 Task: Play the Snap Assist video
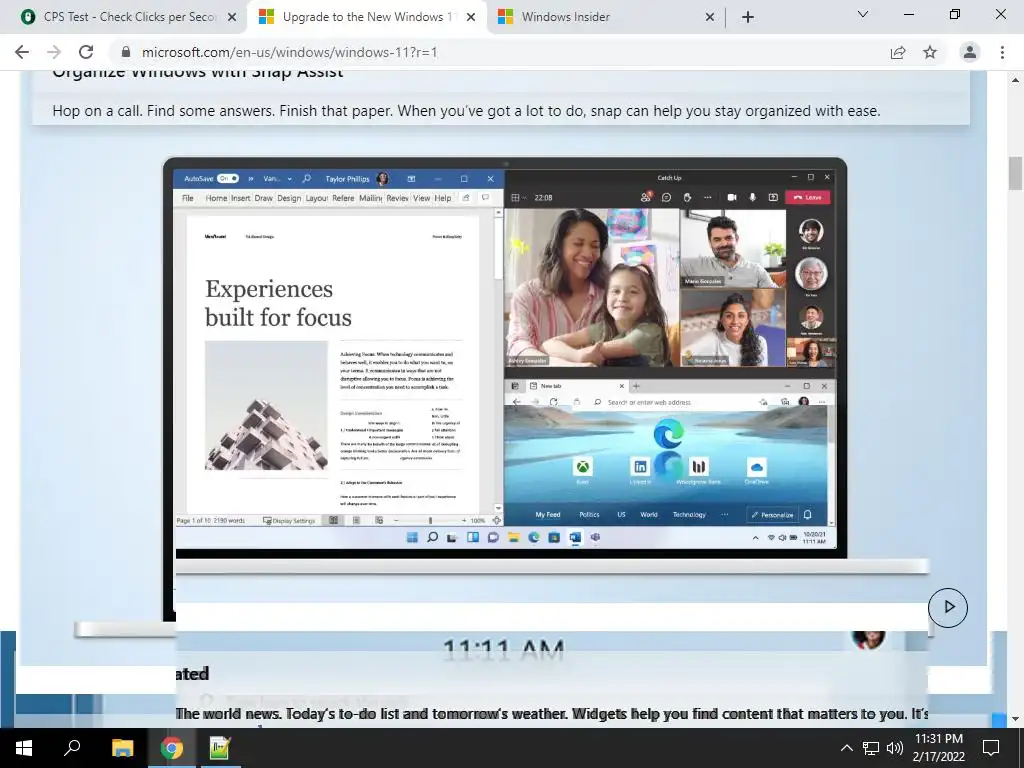(948, 607)
